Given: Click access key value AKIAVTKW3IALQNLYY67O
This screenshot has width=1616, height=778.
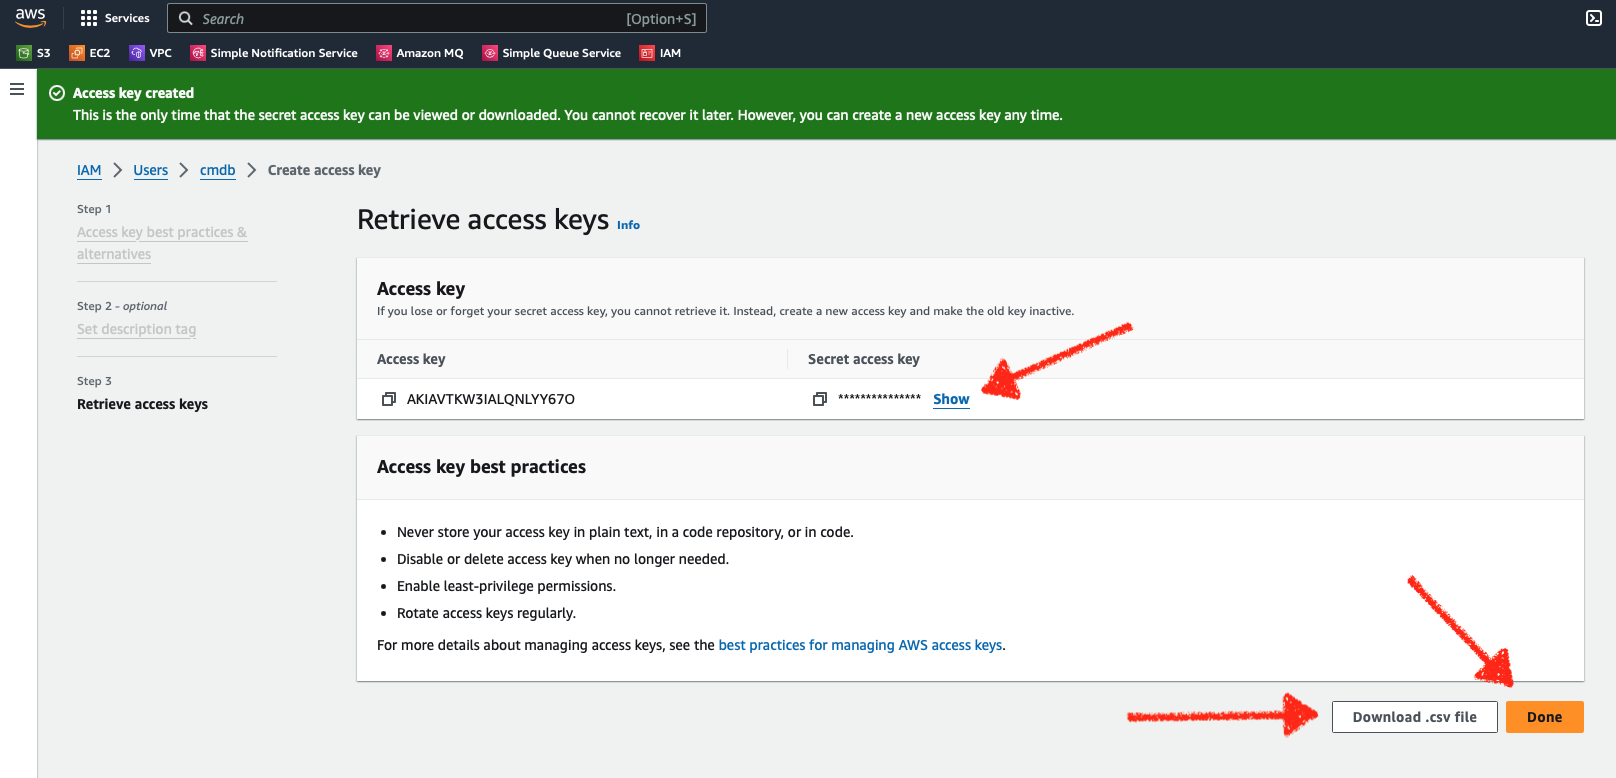Looking at the screenshot, I should [491, 399].
